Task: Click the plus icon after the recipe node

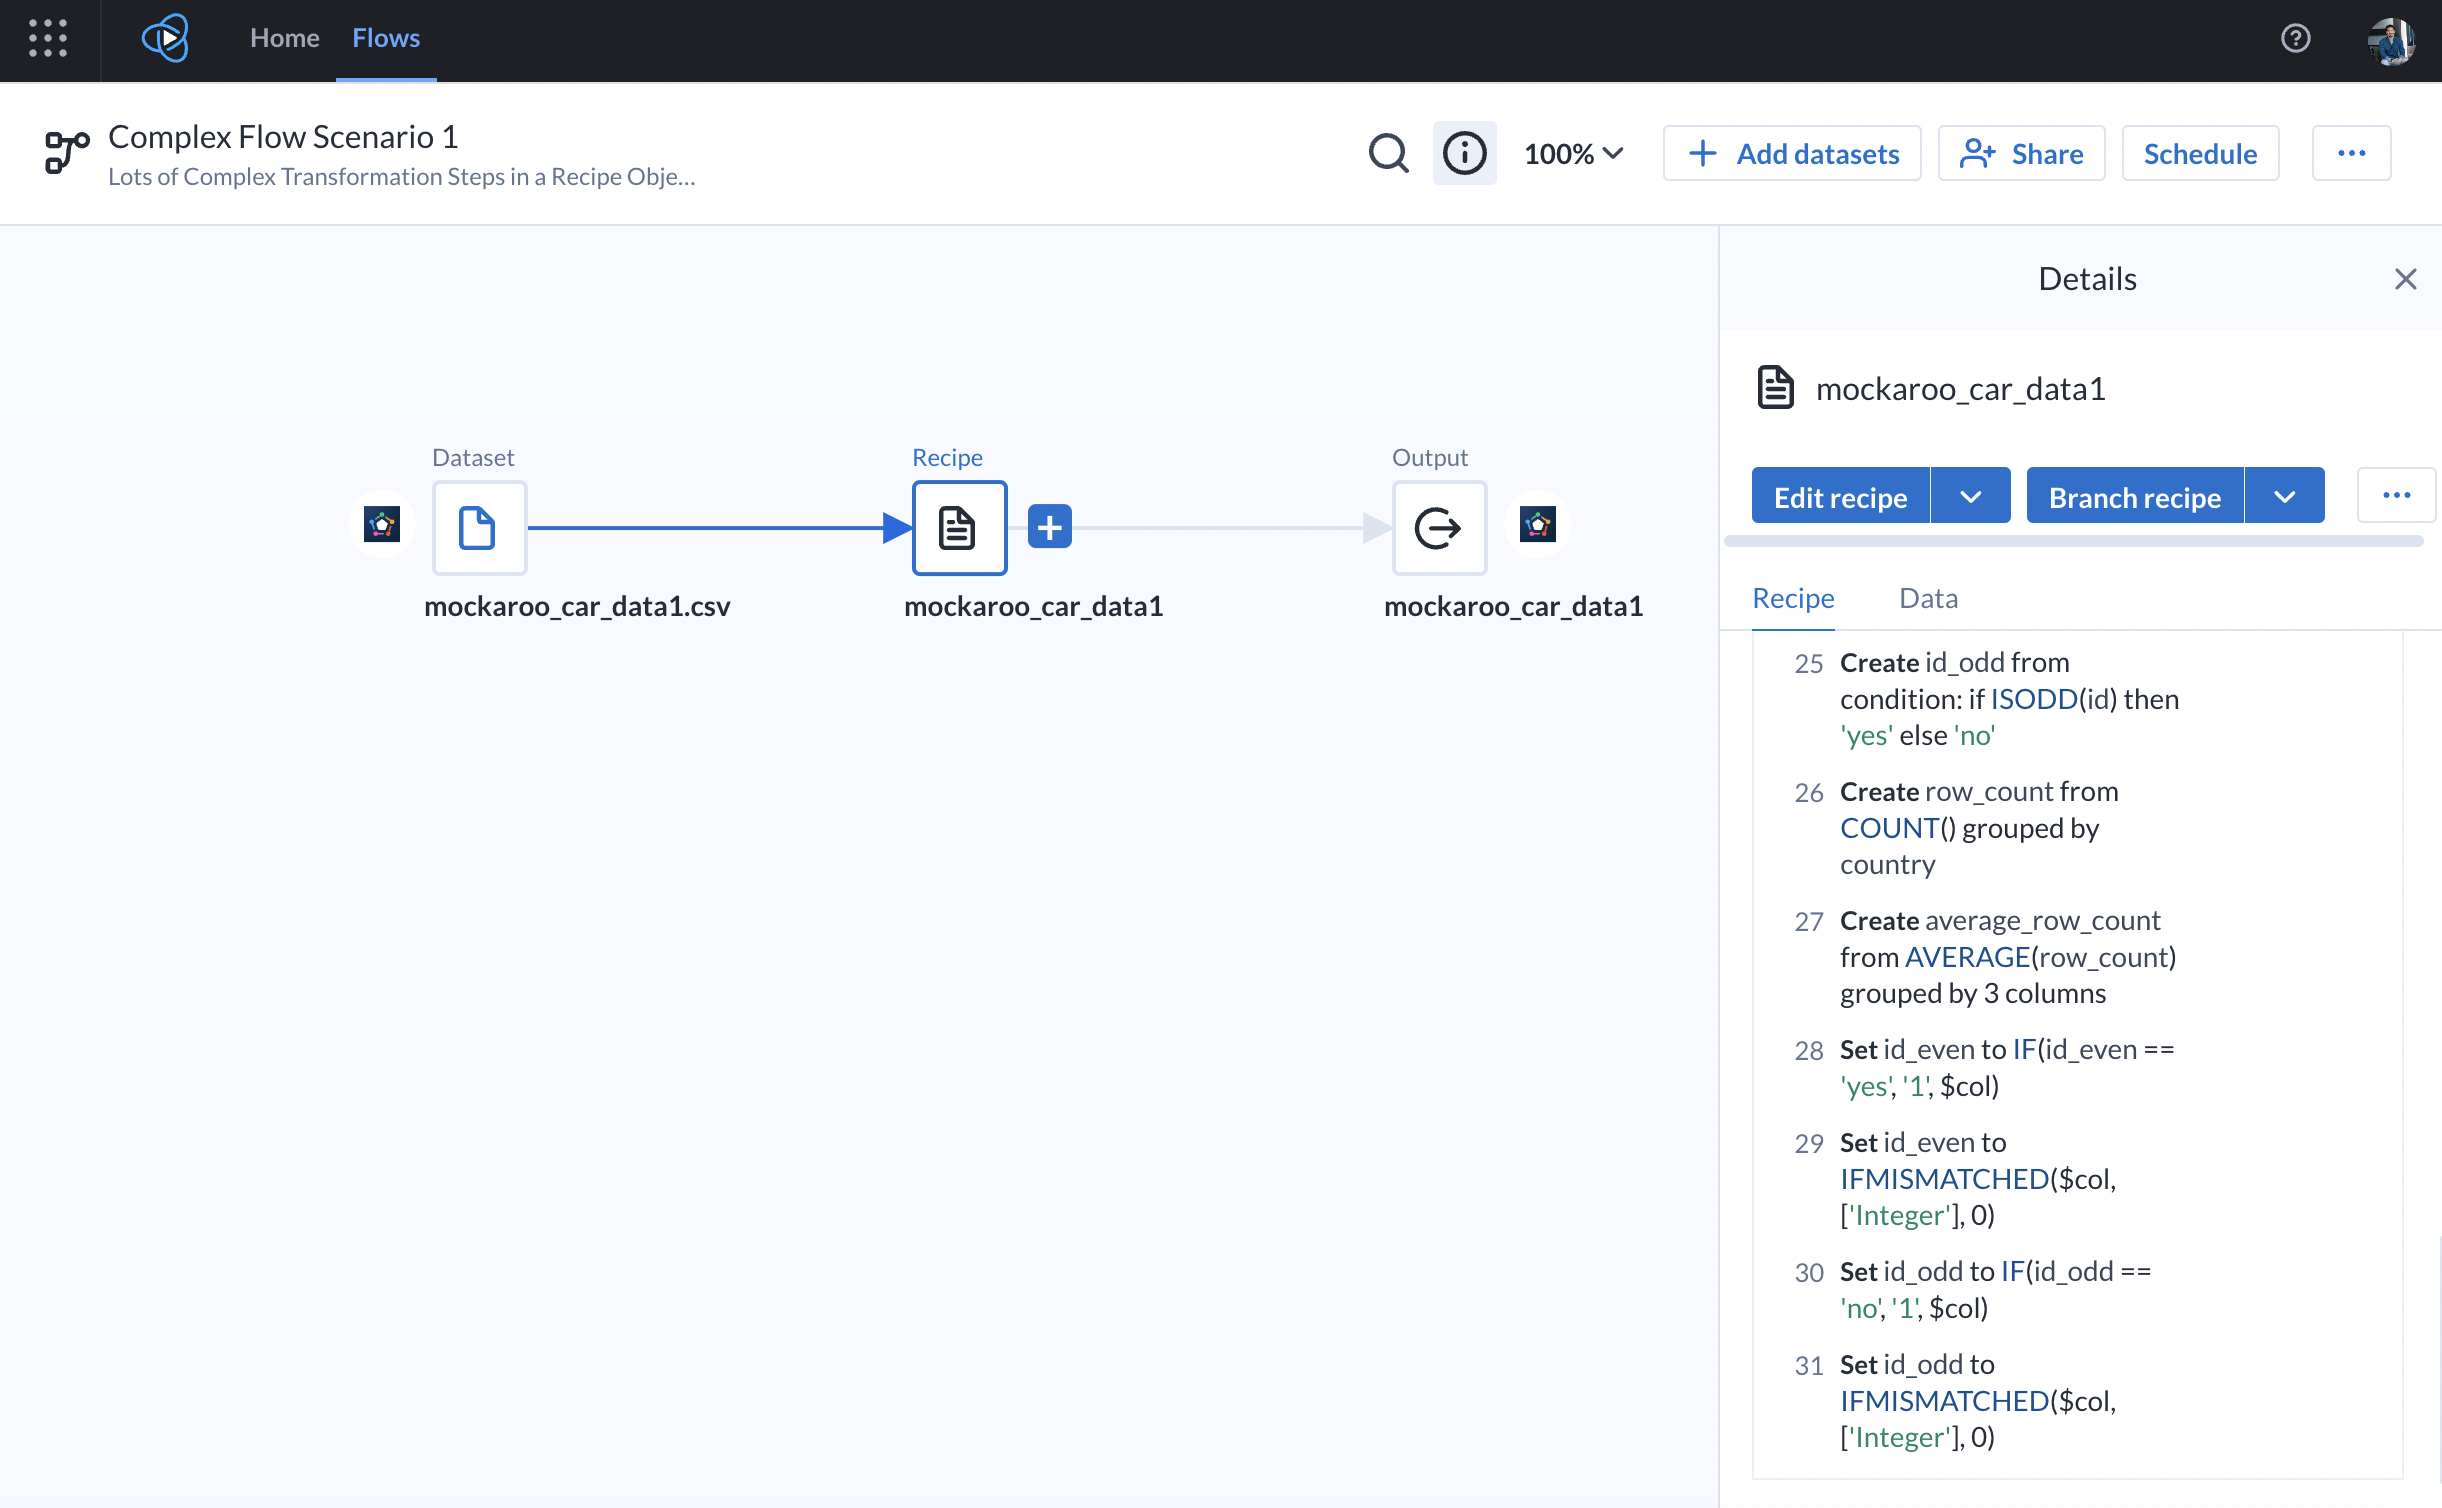Action: coord(1049,526)
